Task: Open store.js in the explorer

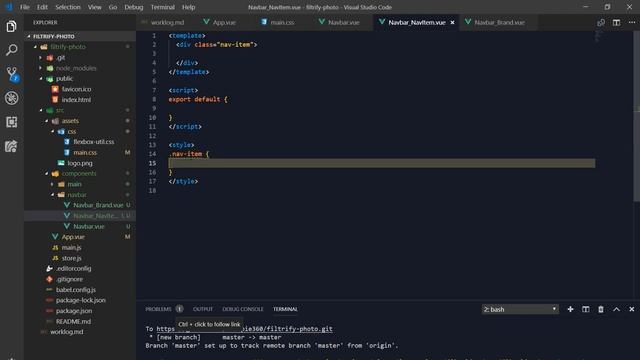Action: [x=71, y=258]
